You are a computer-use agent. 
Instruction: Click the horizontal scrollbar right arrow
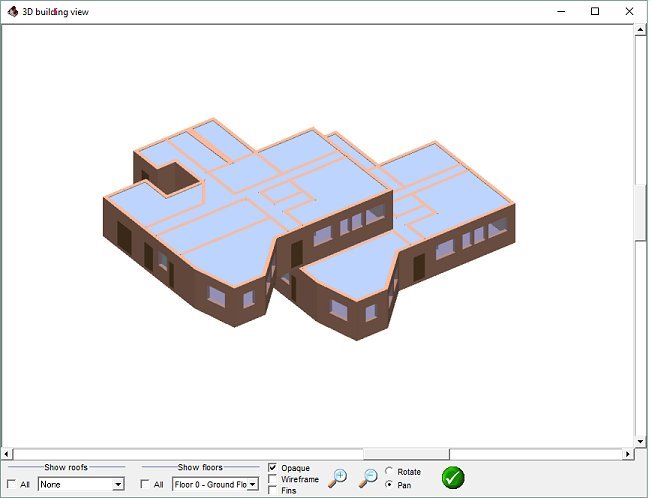[x=628, y=454]
